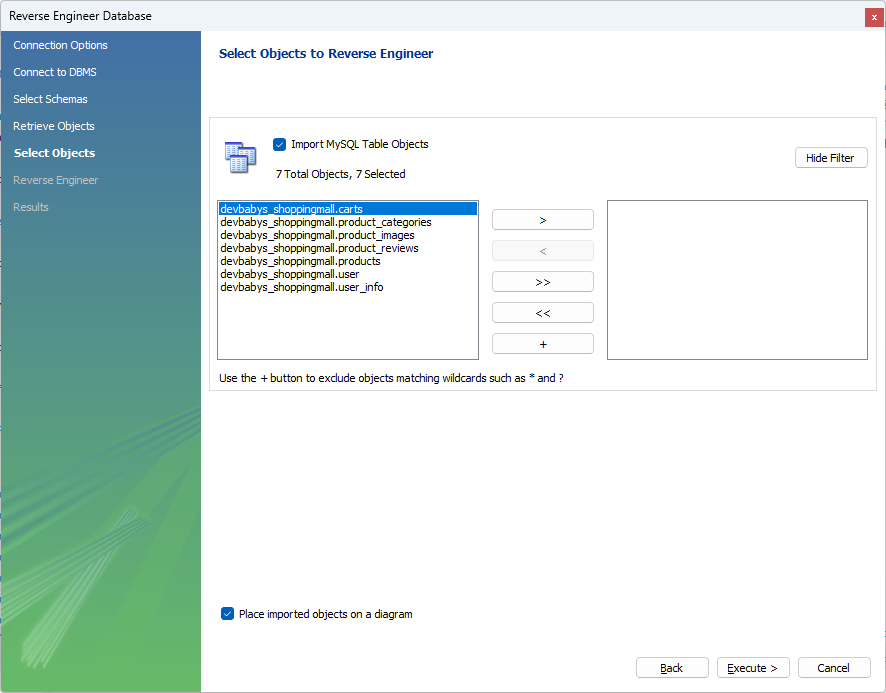Click the + wildcard exclude button
The image size is (886, 693).
(542, 344)
